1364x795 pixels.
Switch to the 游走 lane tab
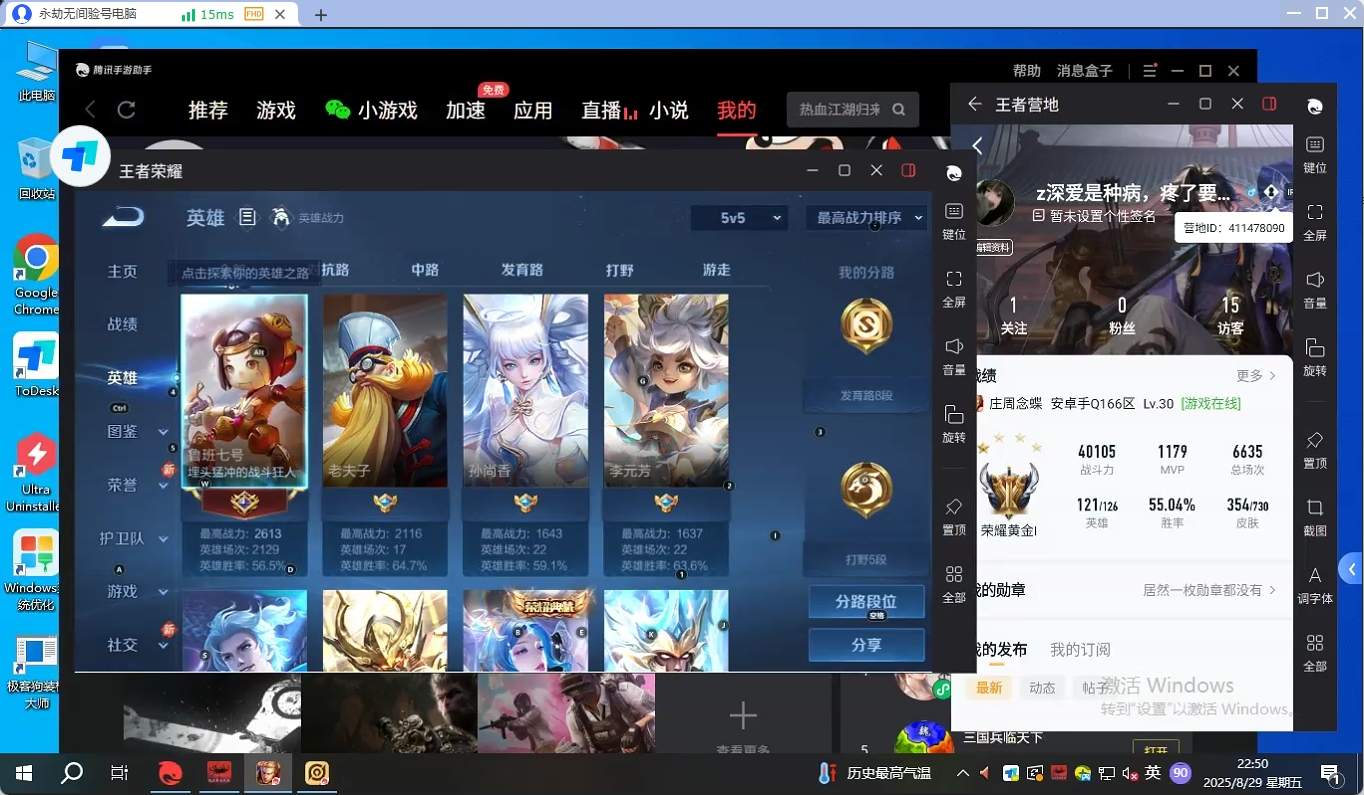coord(716,270)
